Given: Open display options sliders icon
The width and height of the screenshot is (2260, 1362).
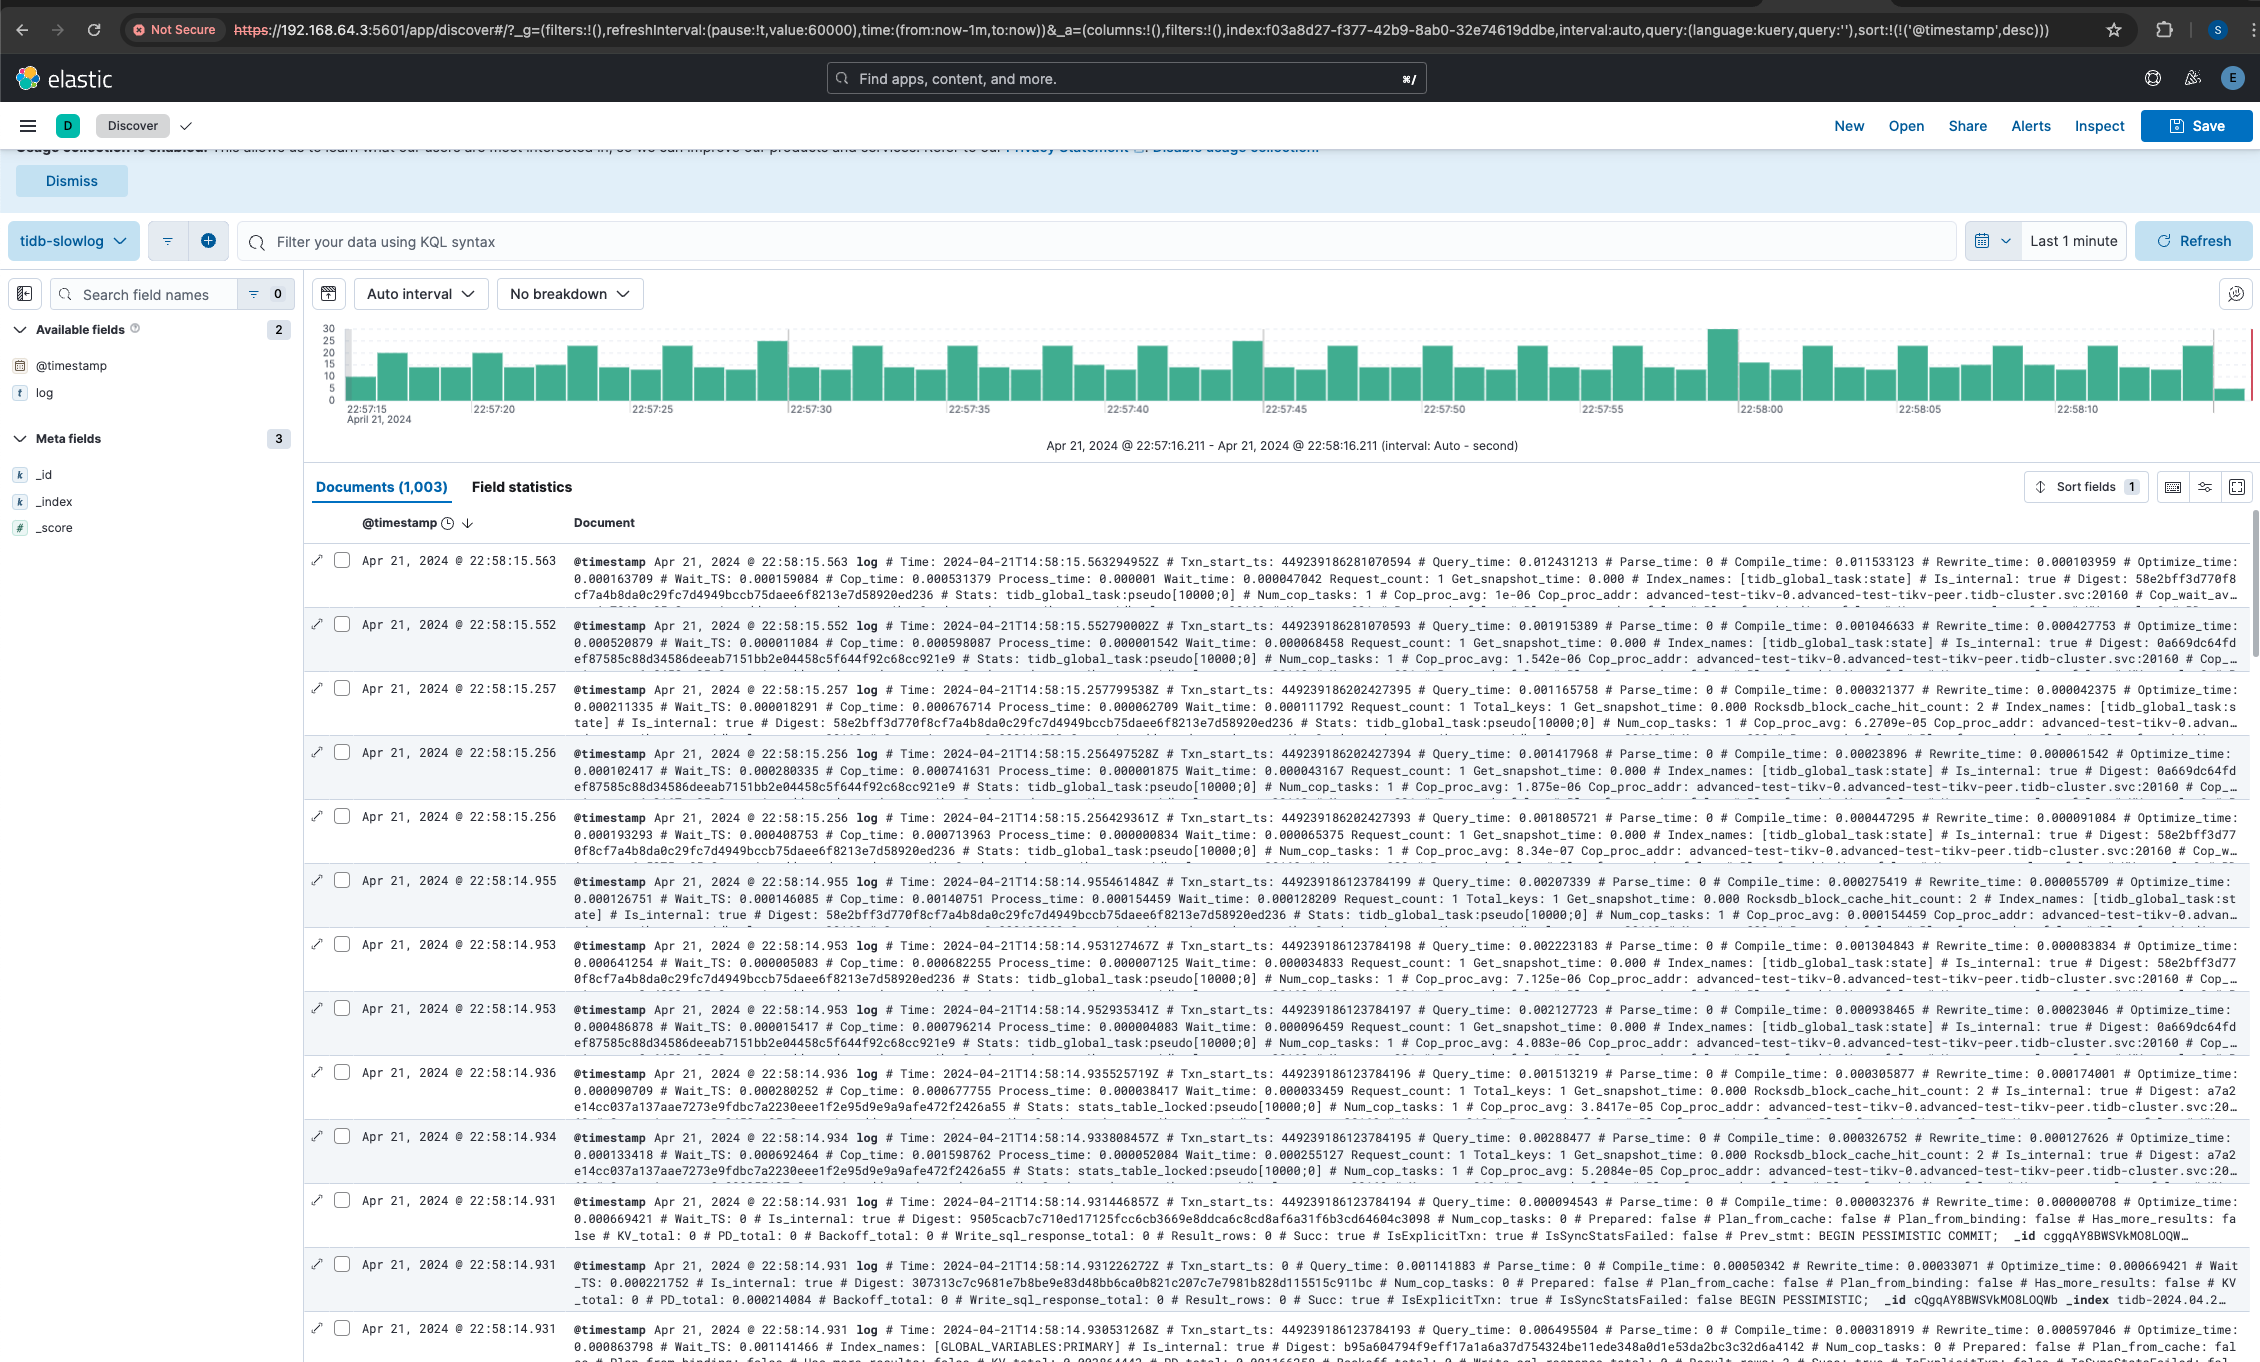Looking at the screenshot, I should point(2205,487).
